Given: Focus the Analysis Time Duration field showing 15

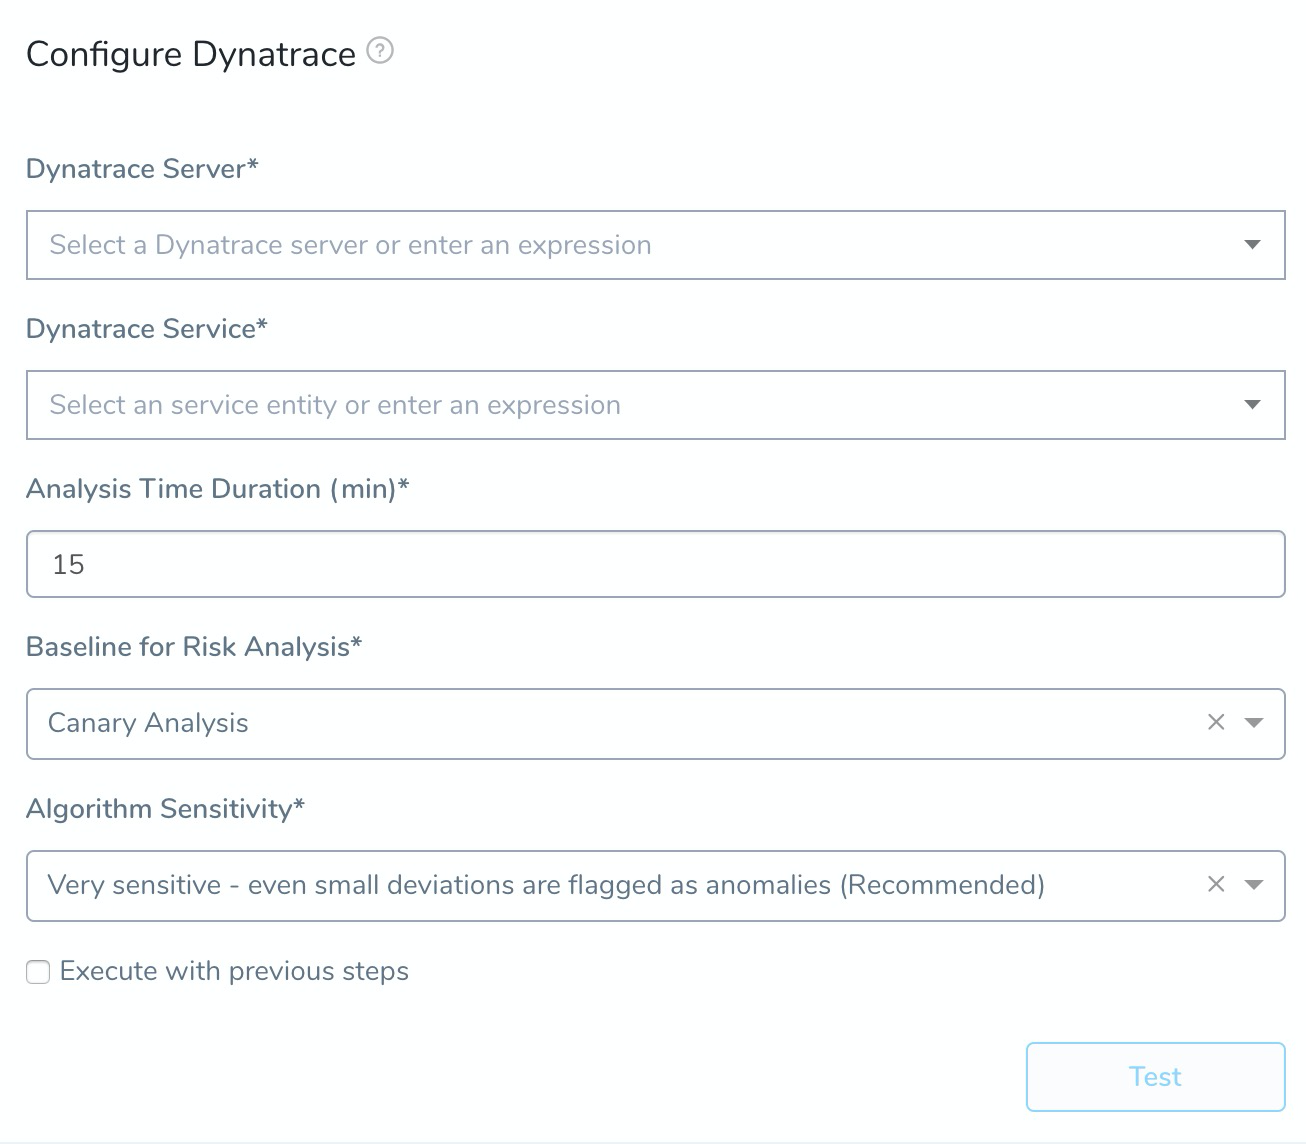Looking at the screenshot, I should 655,564.
